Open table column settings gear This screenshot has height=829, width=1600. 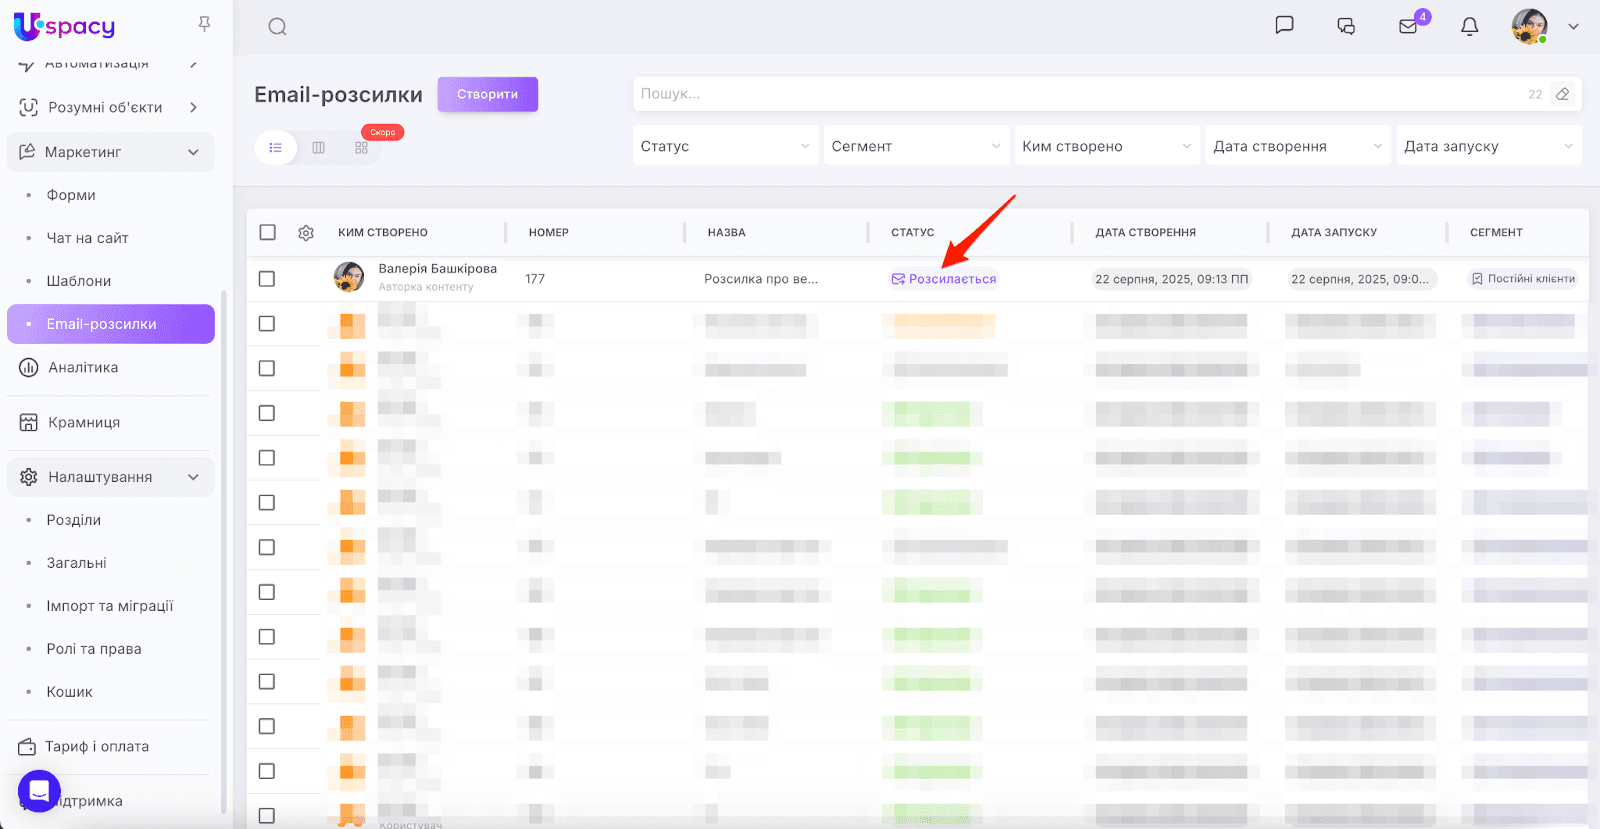(306, 232)
